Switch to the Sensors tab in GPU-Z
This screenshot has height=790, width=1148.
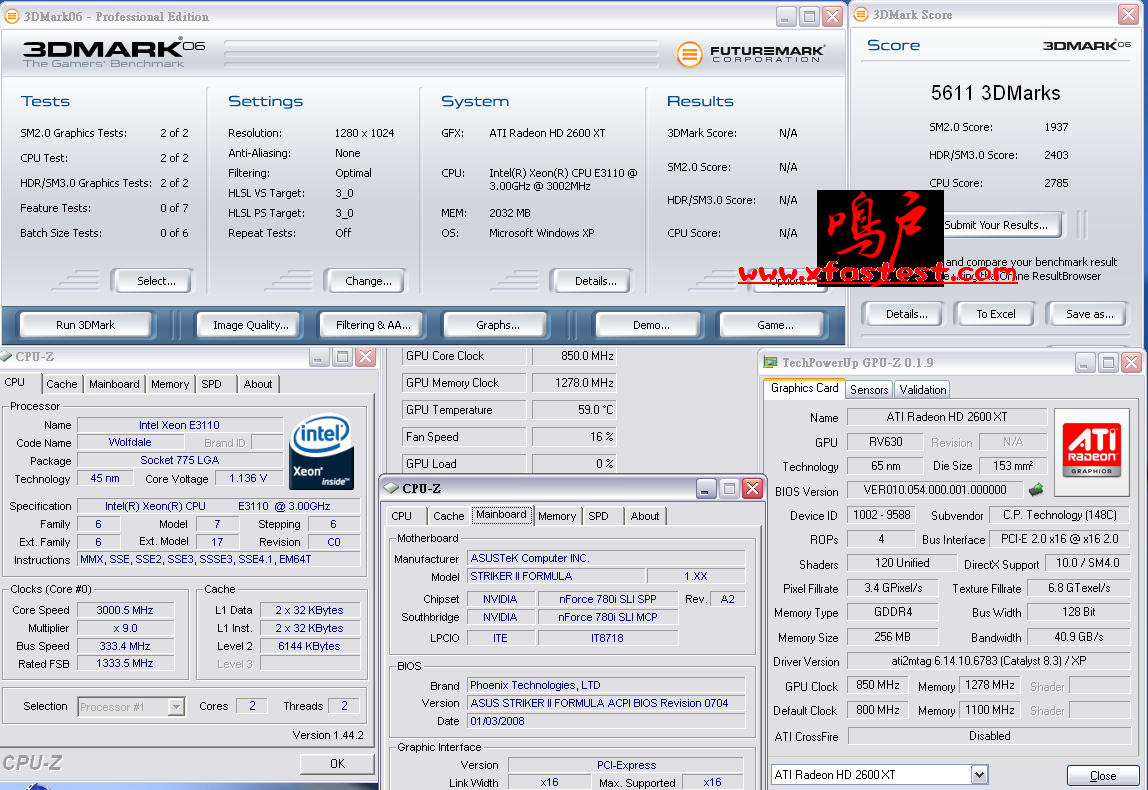coord(869,390)
